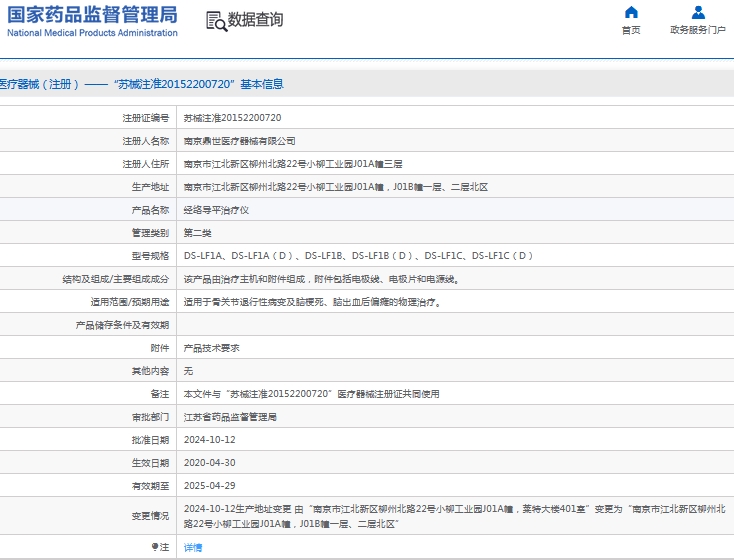This screenshot has height=560, width=734.
Task: Click the 备注 remark text
Action: tap(311, 394)
